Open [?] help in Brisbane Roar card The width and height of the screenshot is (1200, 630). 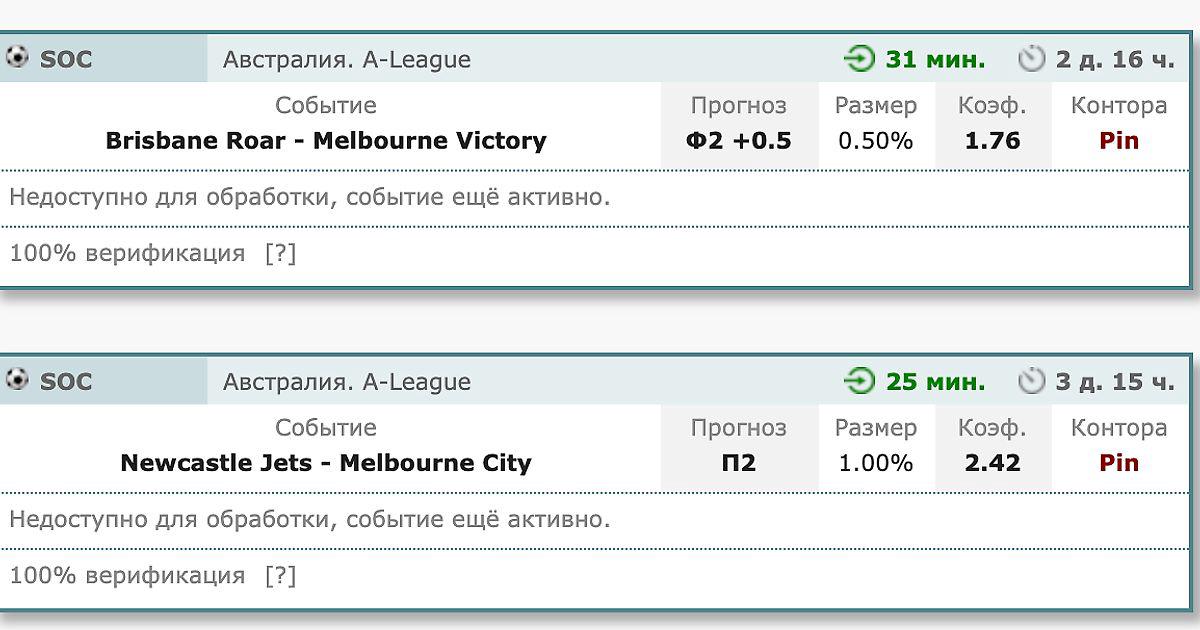tap(281, 254)
